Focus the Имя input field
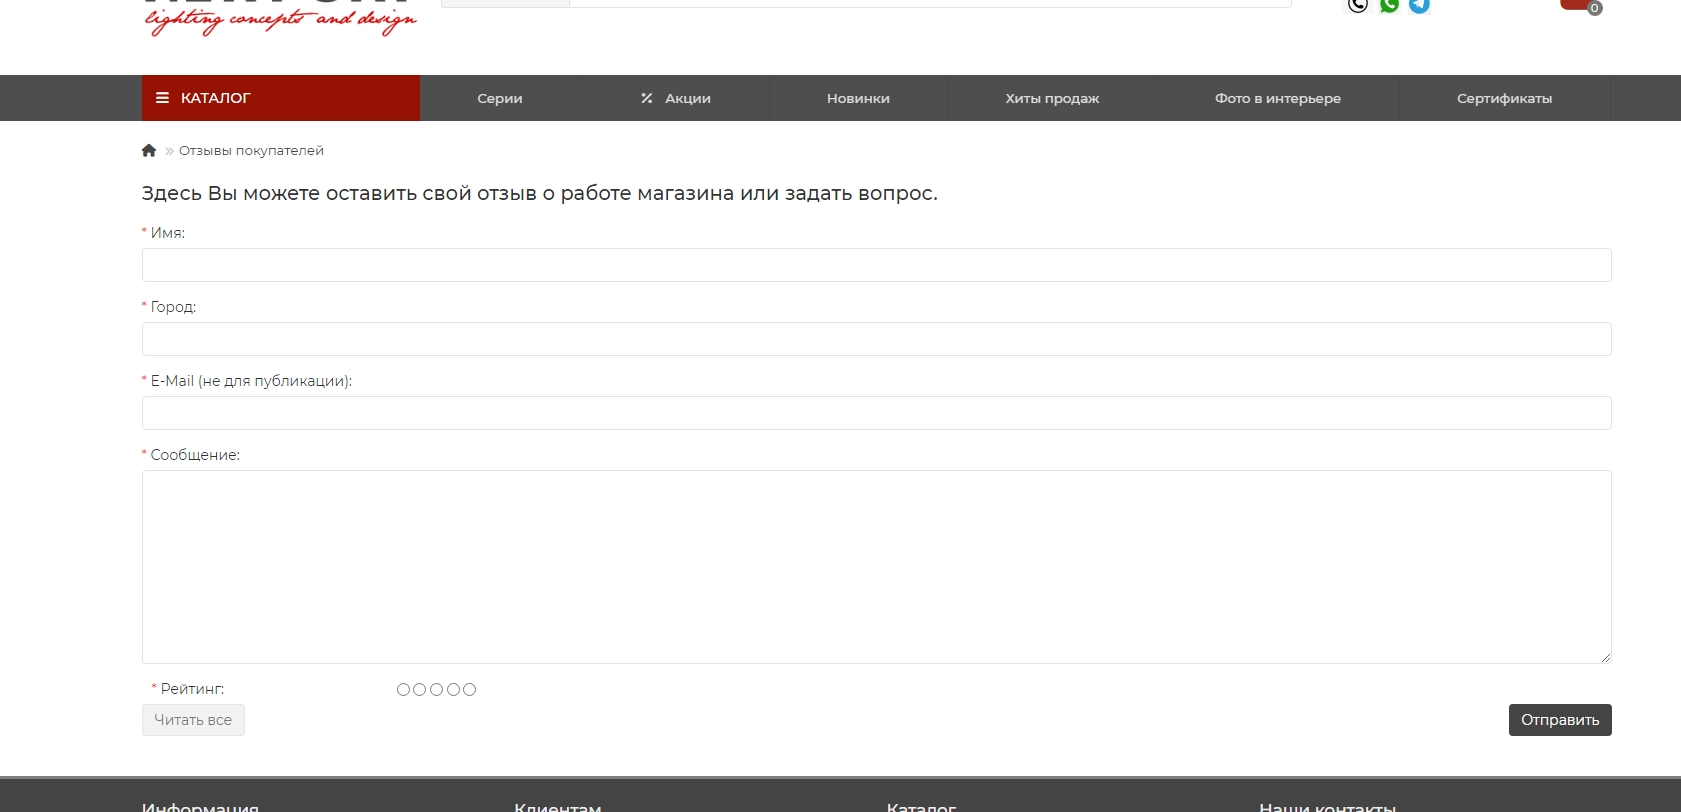This screenshot has width=1681, height=812. (876, 265)
